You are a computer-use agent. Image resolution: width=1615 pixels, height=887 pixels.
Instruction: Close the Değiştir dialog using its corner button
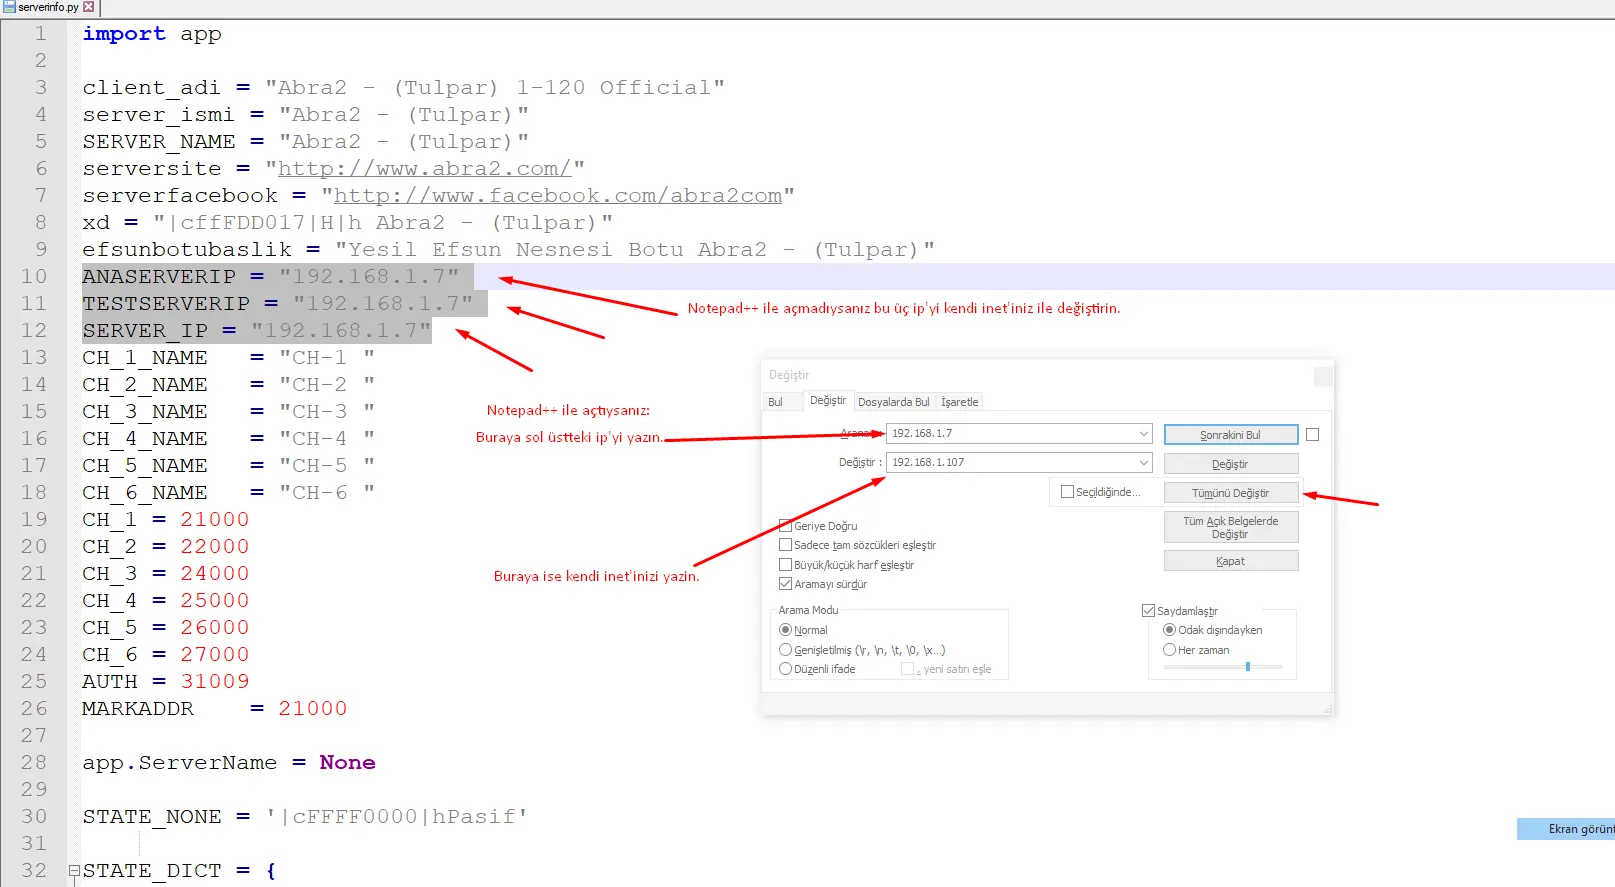click(x=1322, y=376)
